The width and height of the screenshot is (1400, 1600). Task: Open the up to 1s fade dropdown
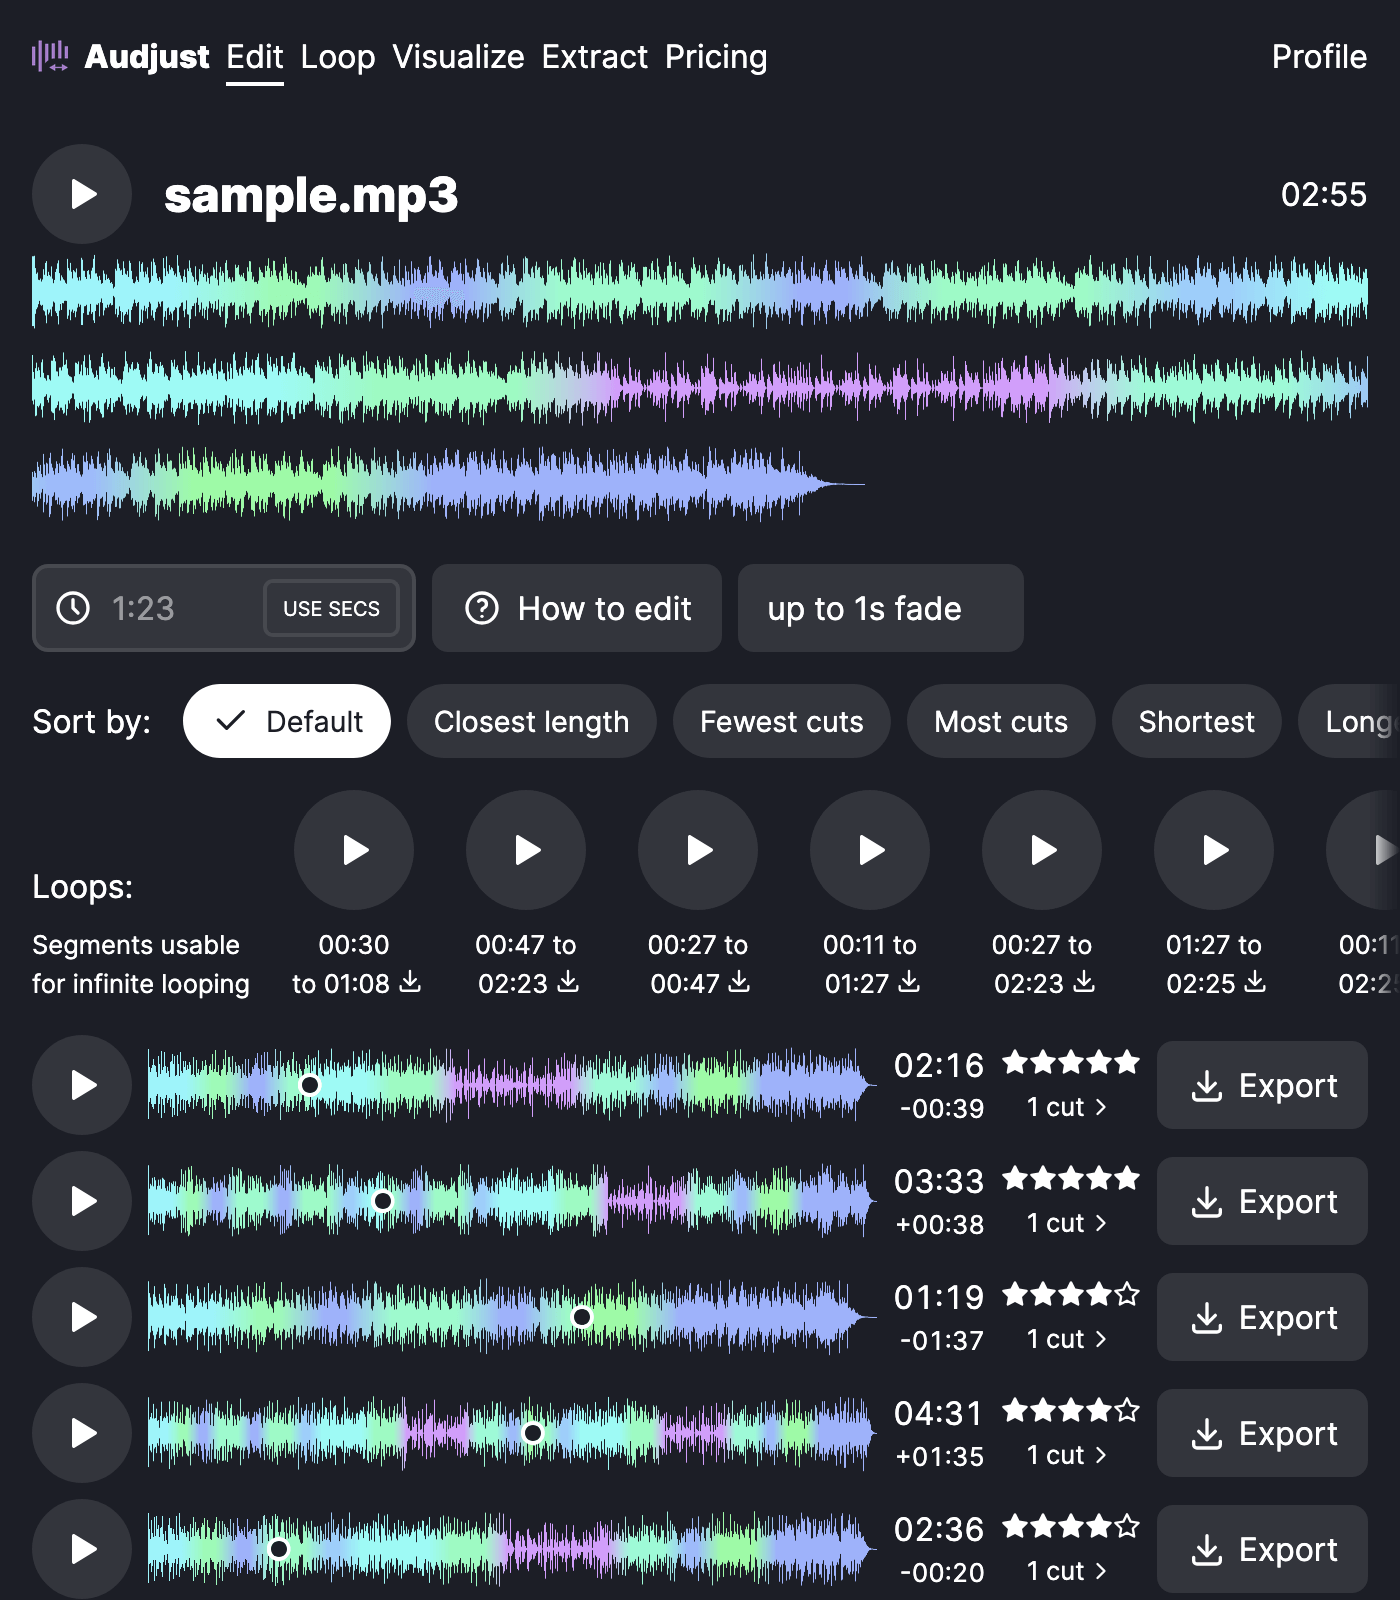coord(880,608)
